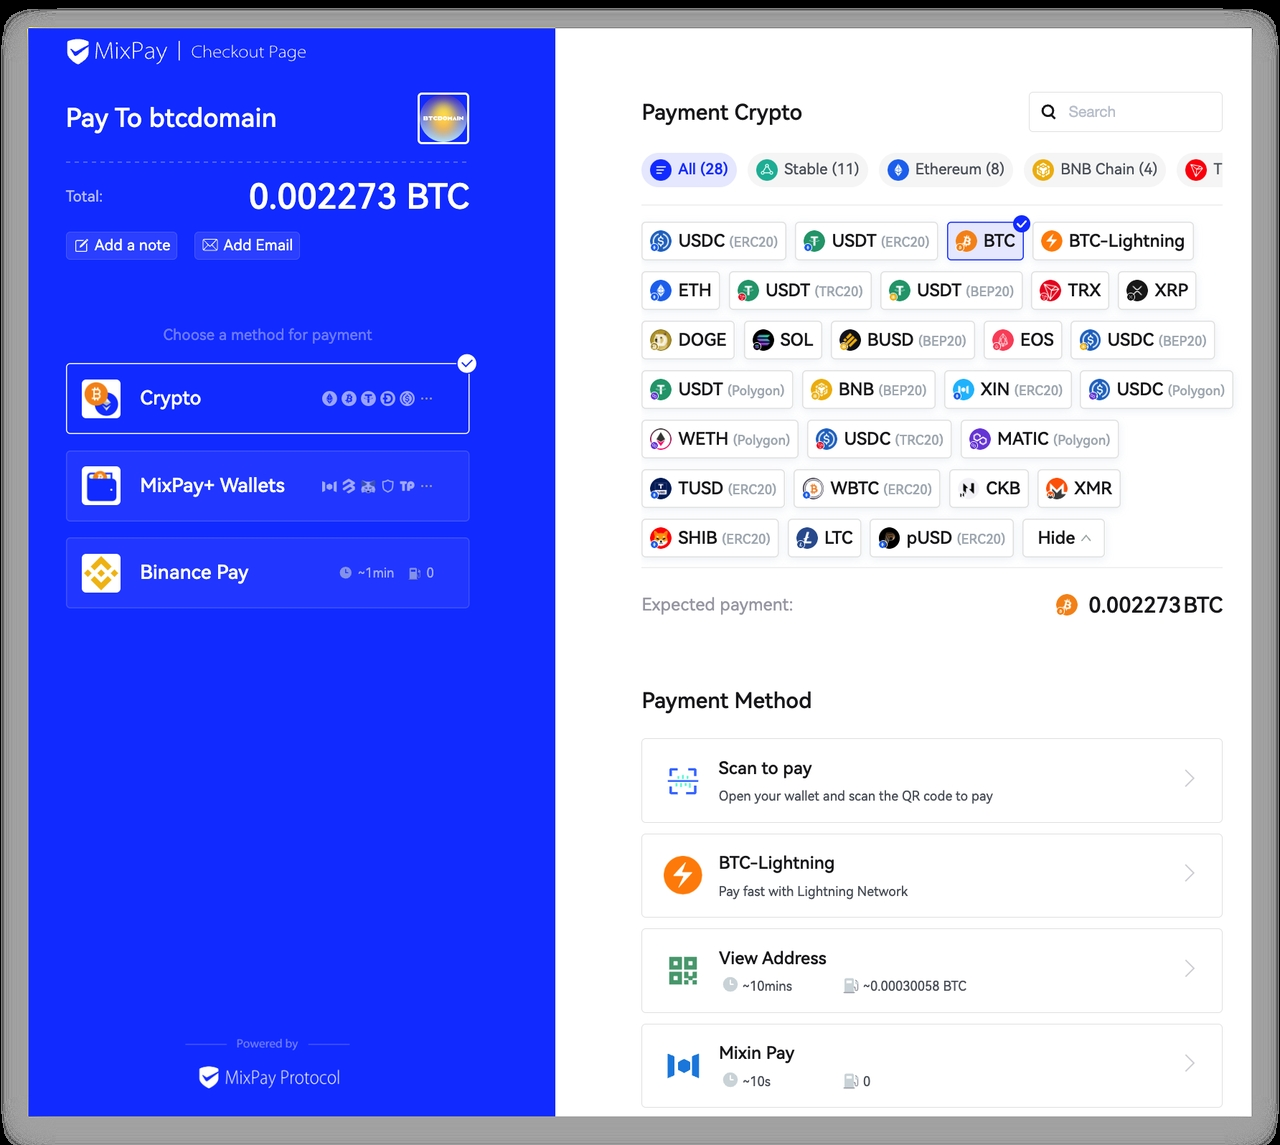Choose USDT (TRC20) as payment crypto
The height and width of the screenshot is (1145, 1280).
(800, 290)
